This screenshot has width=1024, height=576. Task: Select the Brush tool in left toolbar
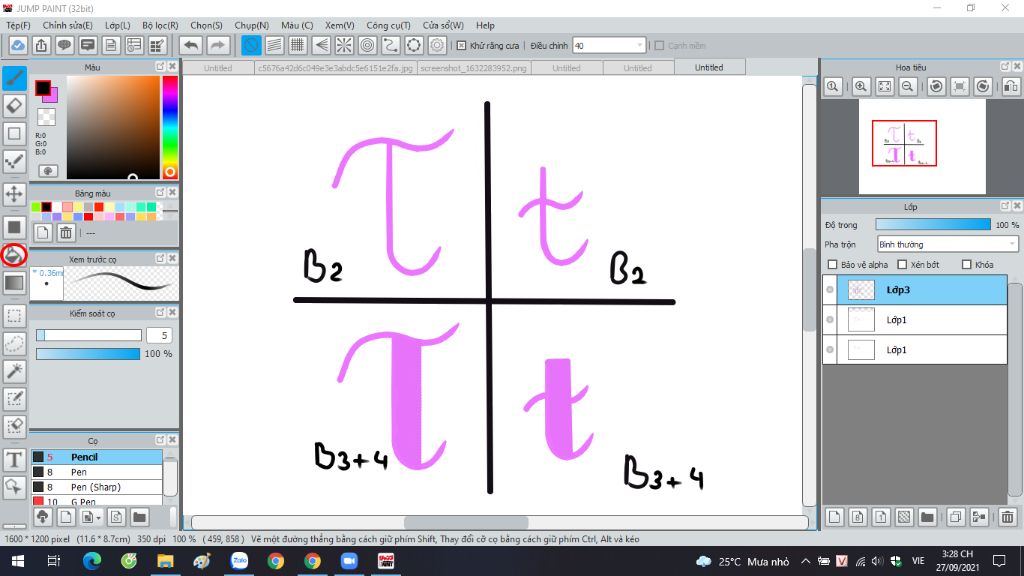point(14,79)
